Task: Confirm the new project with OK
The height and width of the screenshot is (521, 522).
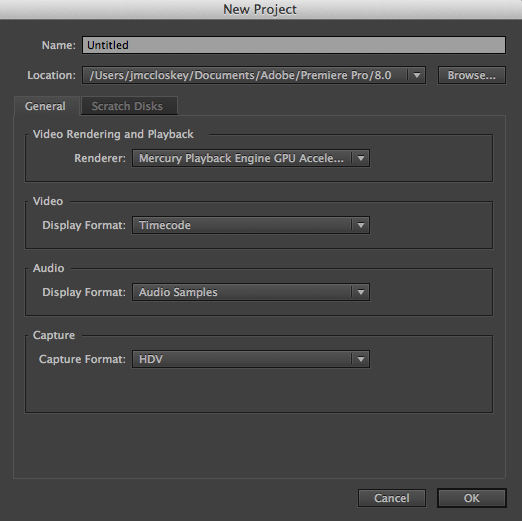Action: pyautogui.click(x=472, y=498)
